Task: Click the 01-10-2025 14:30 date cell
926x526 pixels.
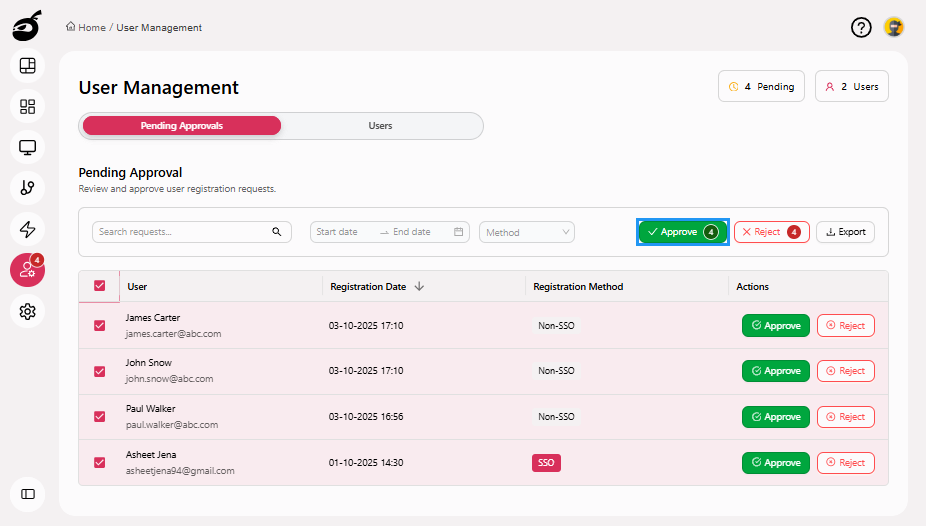Action: [x=366, y=463]
